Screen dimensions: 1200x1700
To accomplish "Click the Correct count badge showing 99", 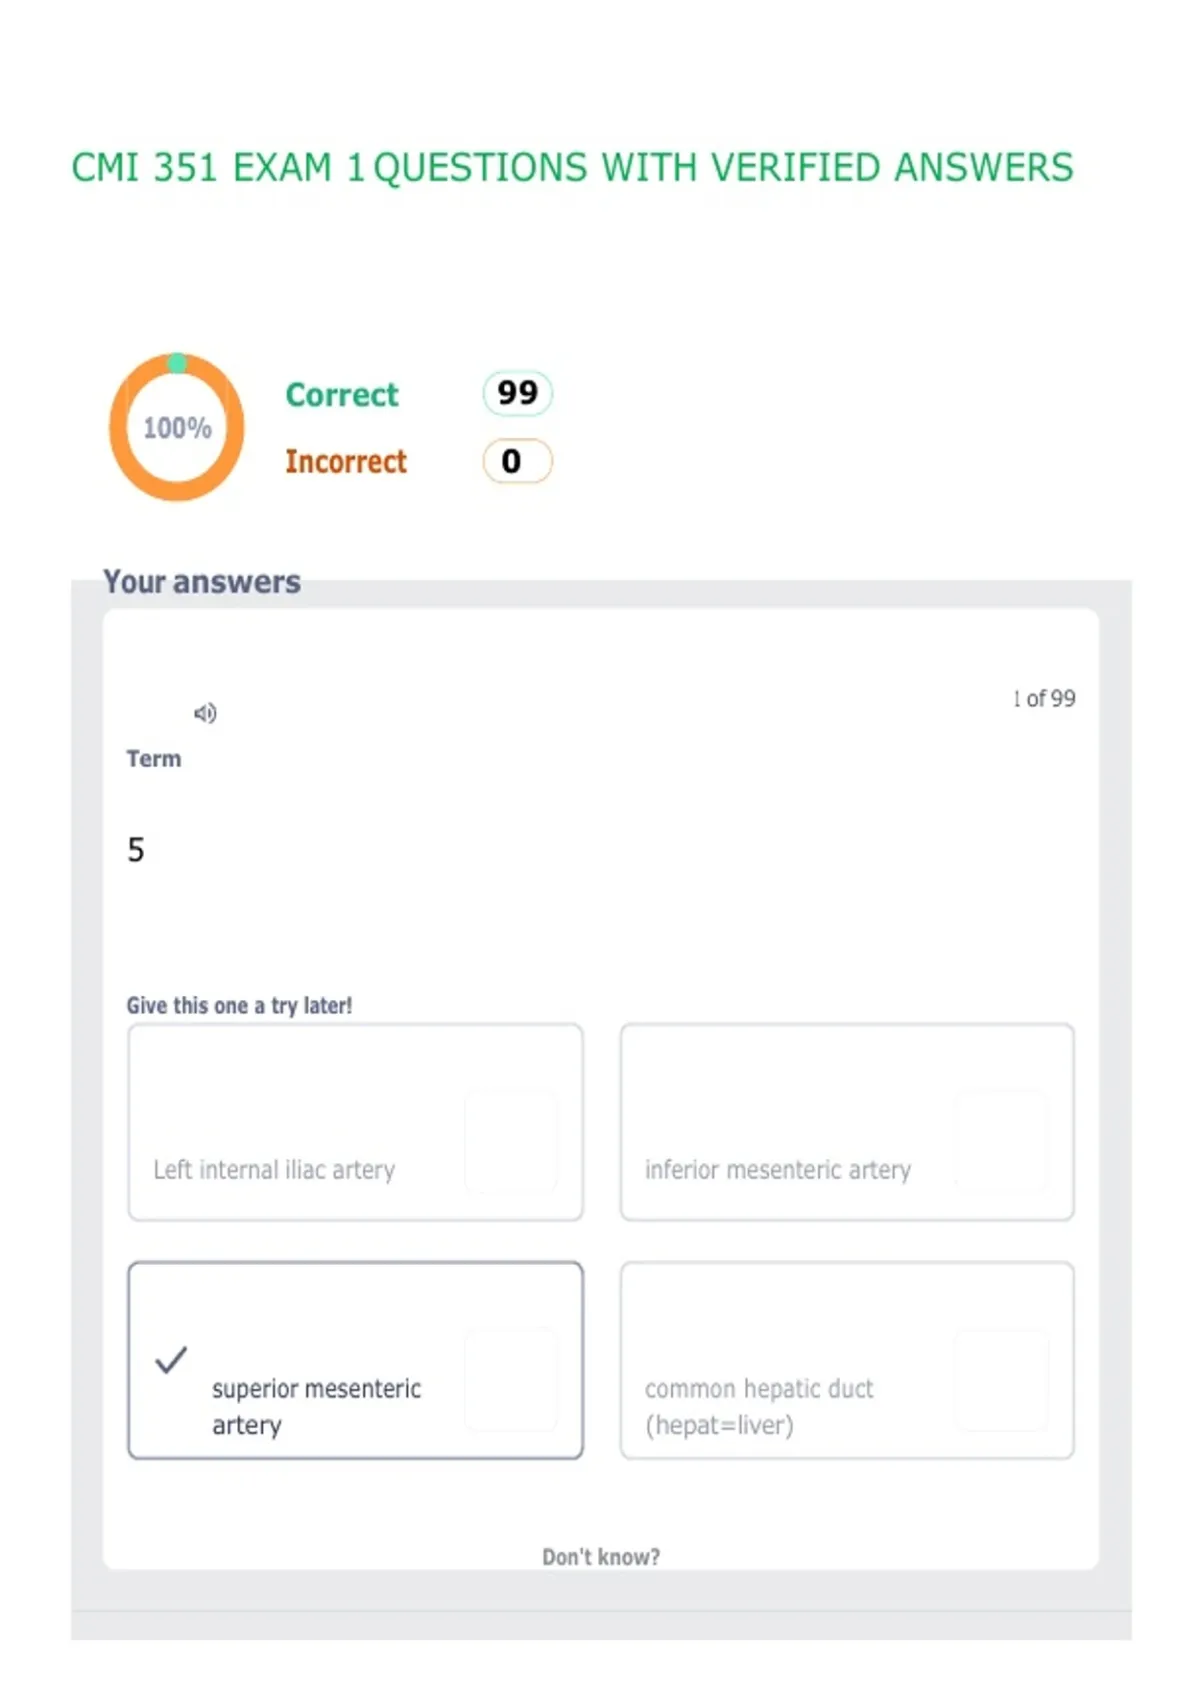I will pos(517,393).
